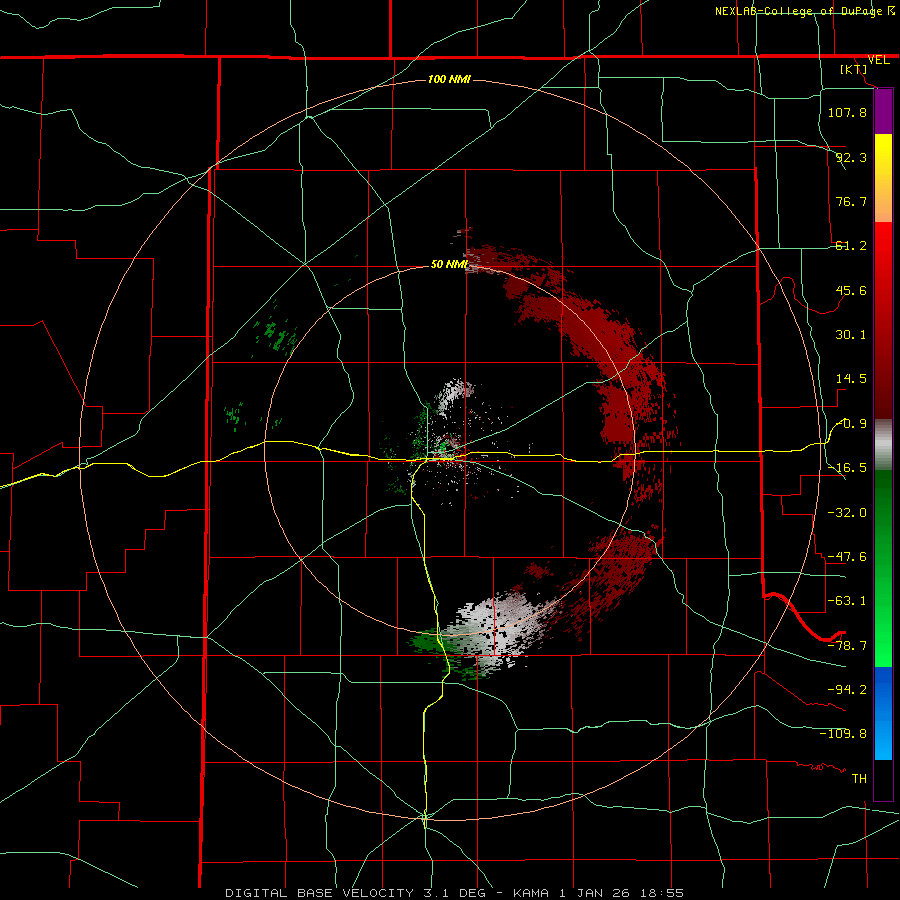This screenshot has height=900, width=900.
Task: Select the 14.5 scale value
Action: 851,379
